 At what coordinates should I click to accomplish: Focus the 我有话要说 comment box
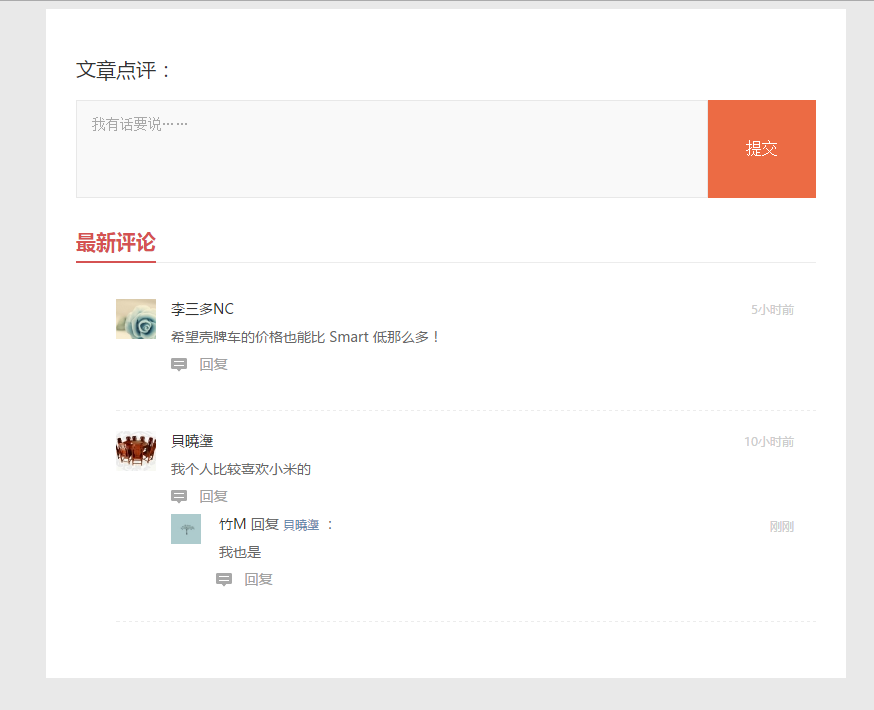391,149
